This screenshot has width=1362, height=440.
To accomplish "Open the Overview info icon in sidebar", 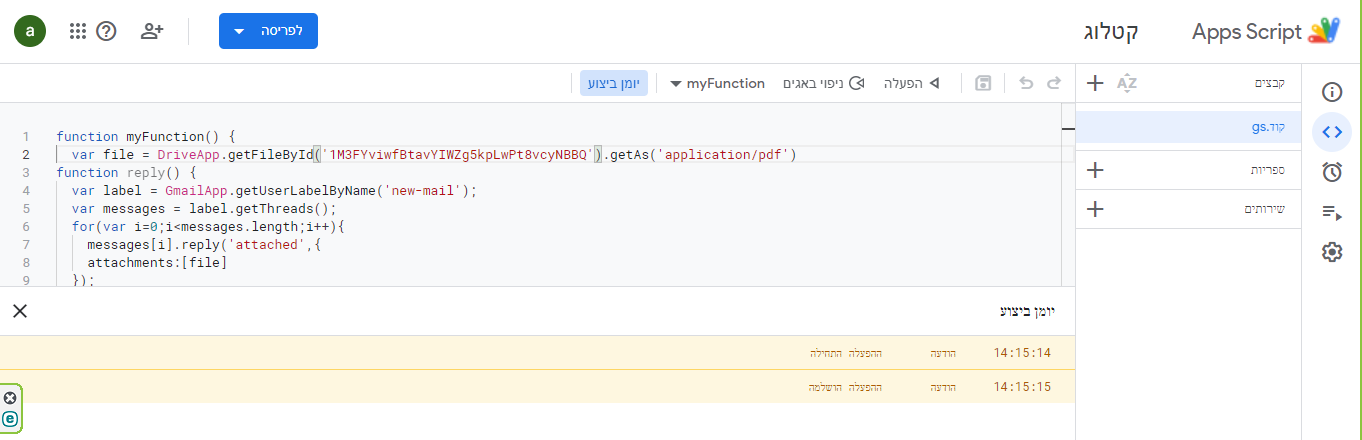I will 1331,93.
